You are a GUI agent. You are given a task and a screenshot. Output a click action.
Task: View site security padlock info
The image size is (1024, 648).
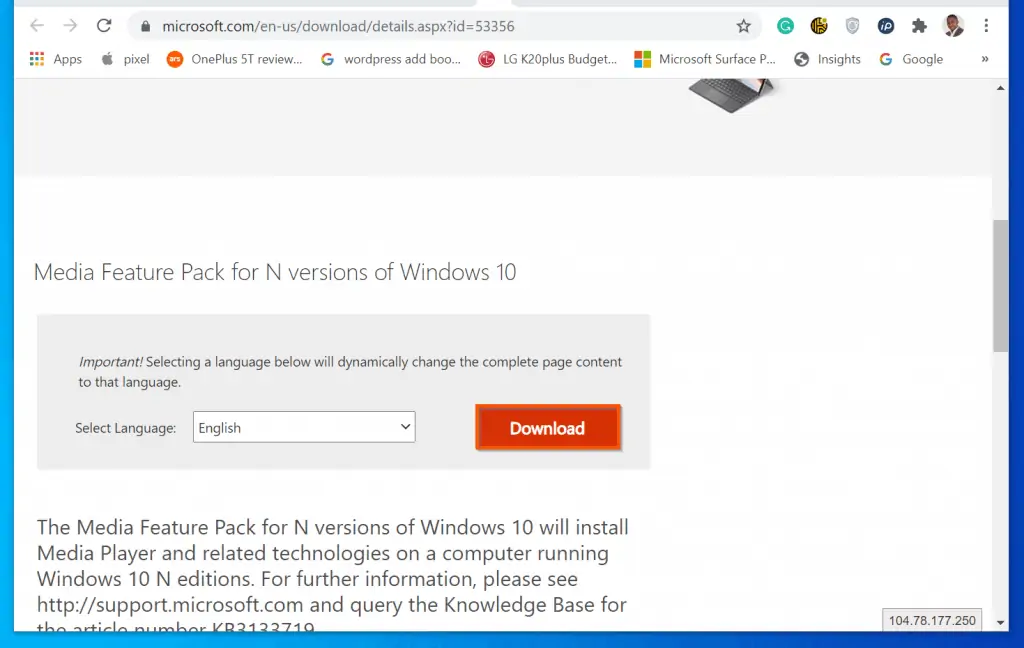pos(146,26)
